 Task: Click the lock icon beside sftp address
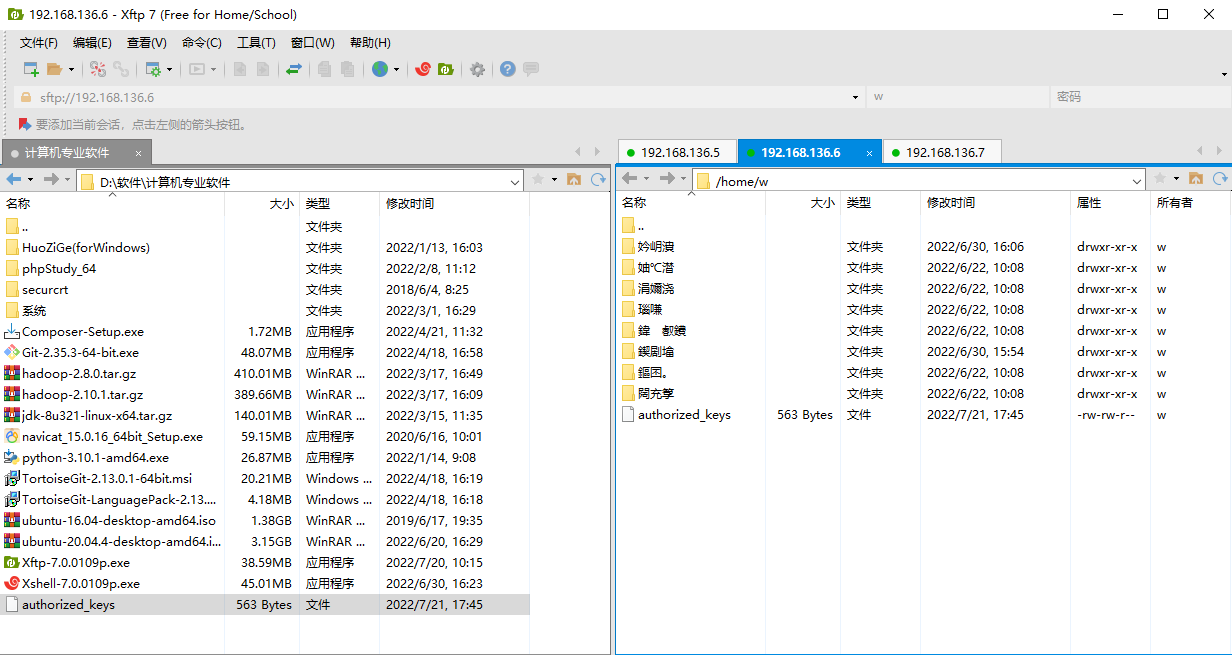26,97
